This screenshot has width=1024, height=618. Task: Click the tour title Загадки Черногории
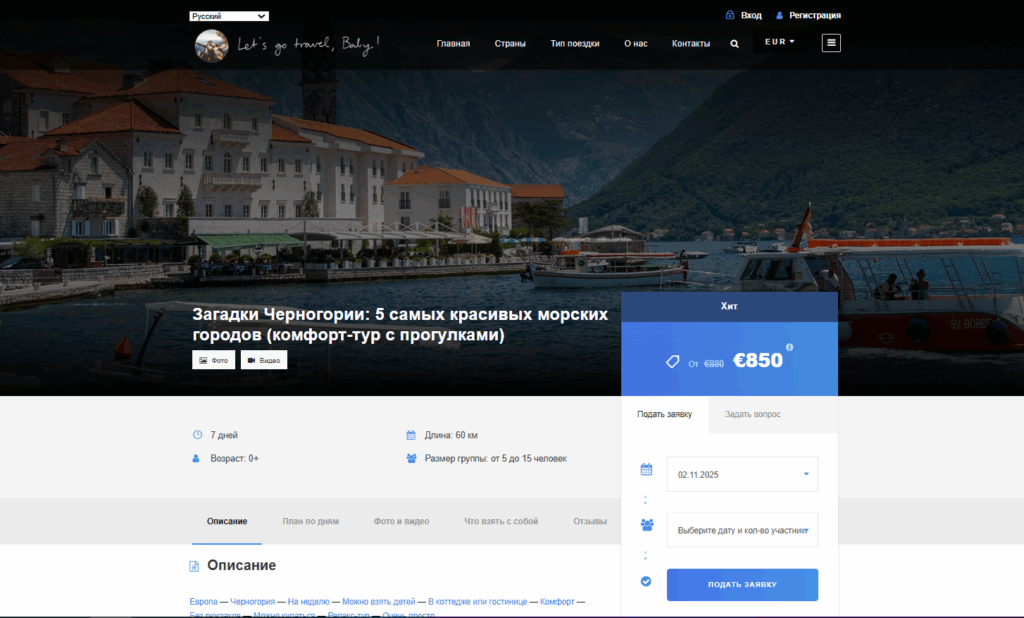click(x=400, y=324)
